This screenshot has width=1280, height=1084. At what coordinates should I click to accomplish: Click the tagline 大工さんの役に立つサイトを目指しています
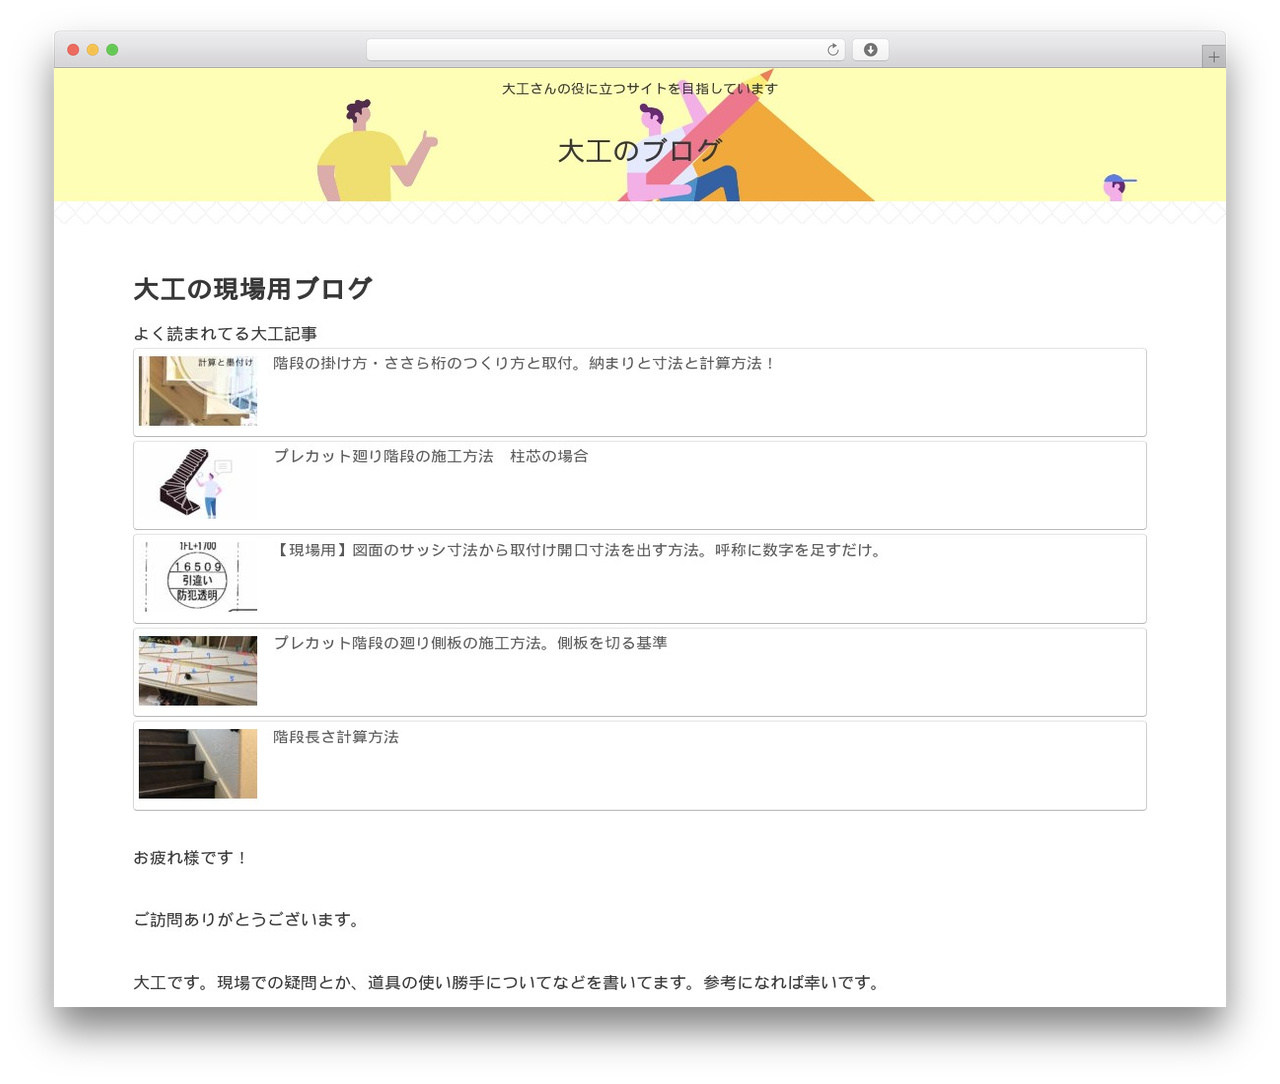click(640, 89)
